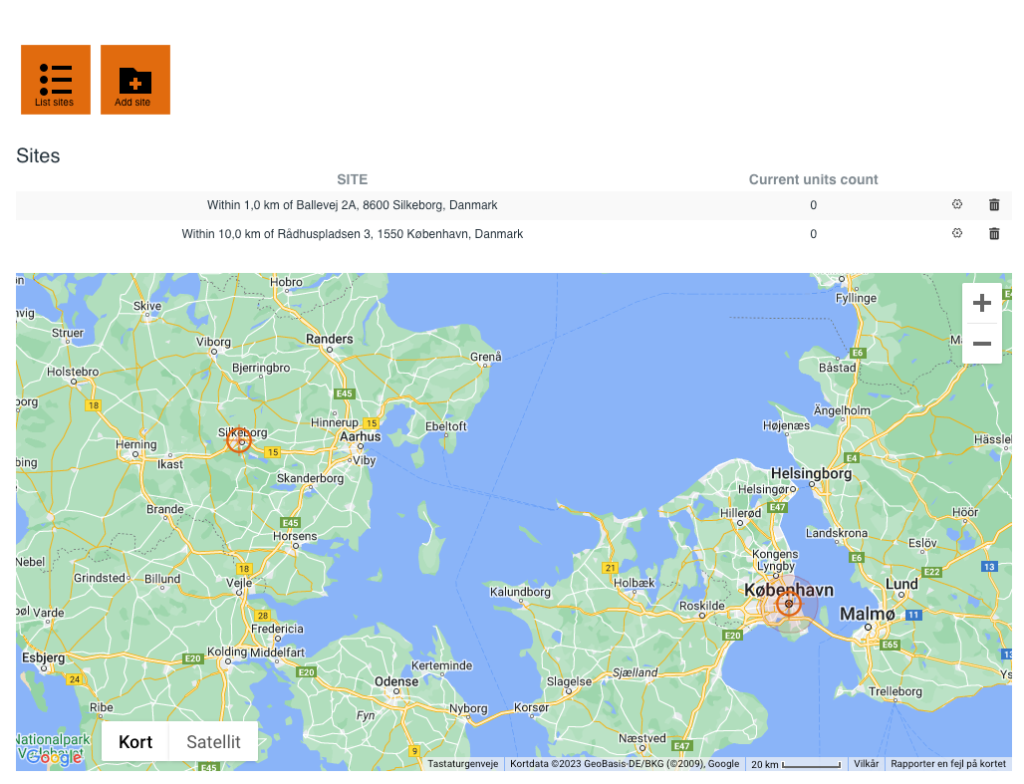
Task: Zoom in on the map
Action: click(x=981, y=303)
